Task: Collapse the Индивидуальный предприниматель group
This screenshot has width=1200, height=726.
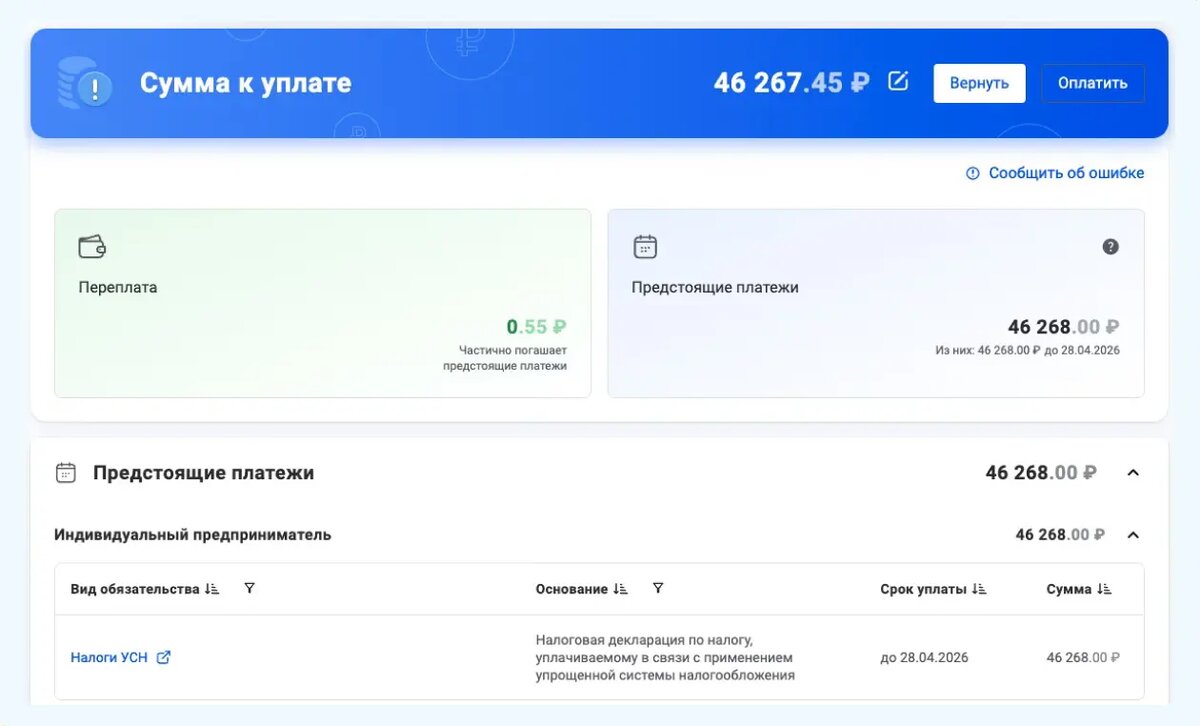Action: click(x=1133, y=534)
